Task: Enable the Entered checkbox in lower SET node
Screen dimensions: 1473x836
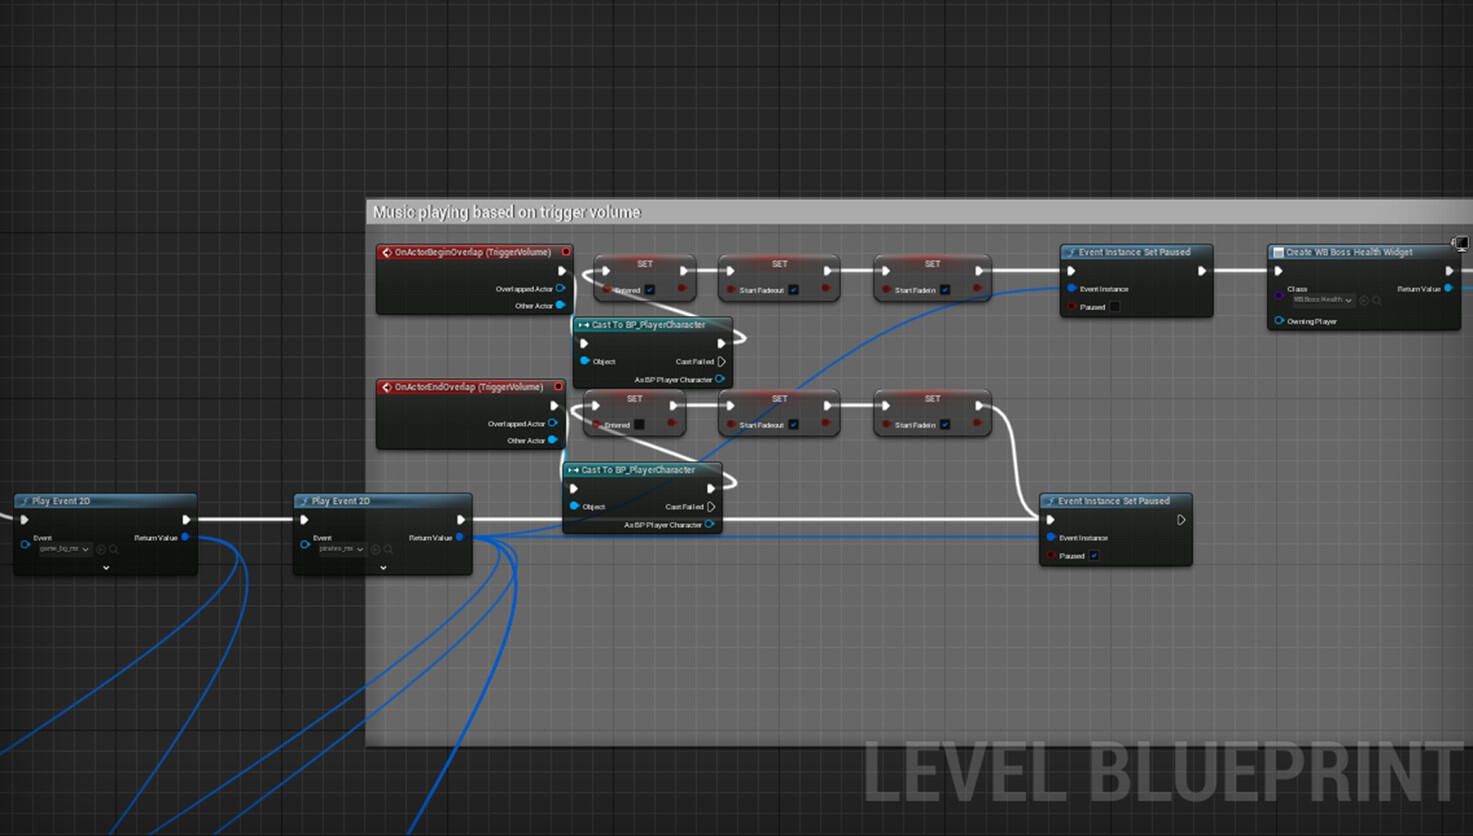Action: click(x=639, y=425)
